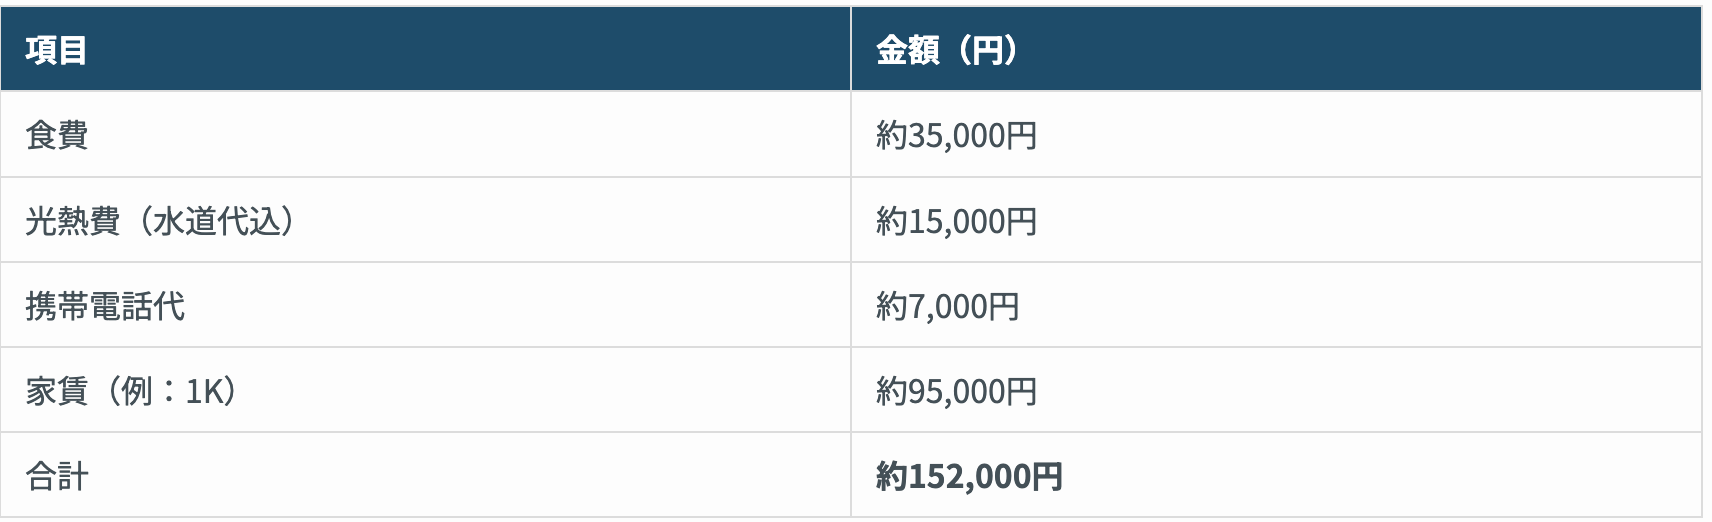This screenshot has width=1712, height=522.
Task: Click blank header space right of 金額（円）
Action: [1350, 50]
